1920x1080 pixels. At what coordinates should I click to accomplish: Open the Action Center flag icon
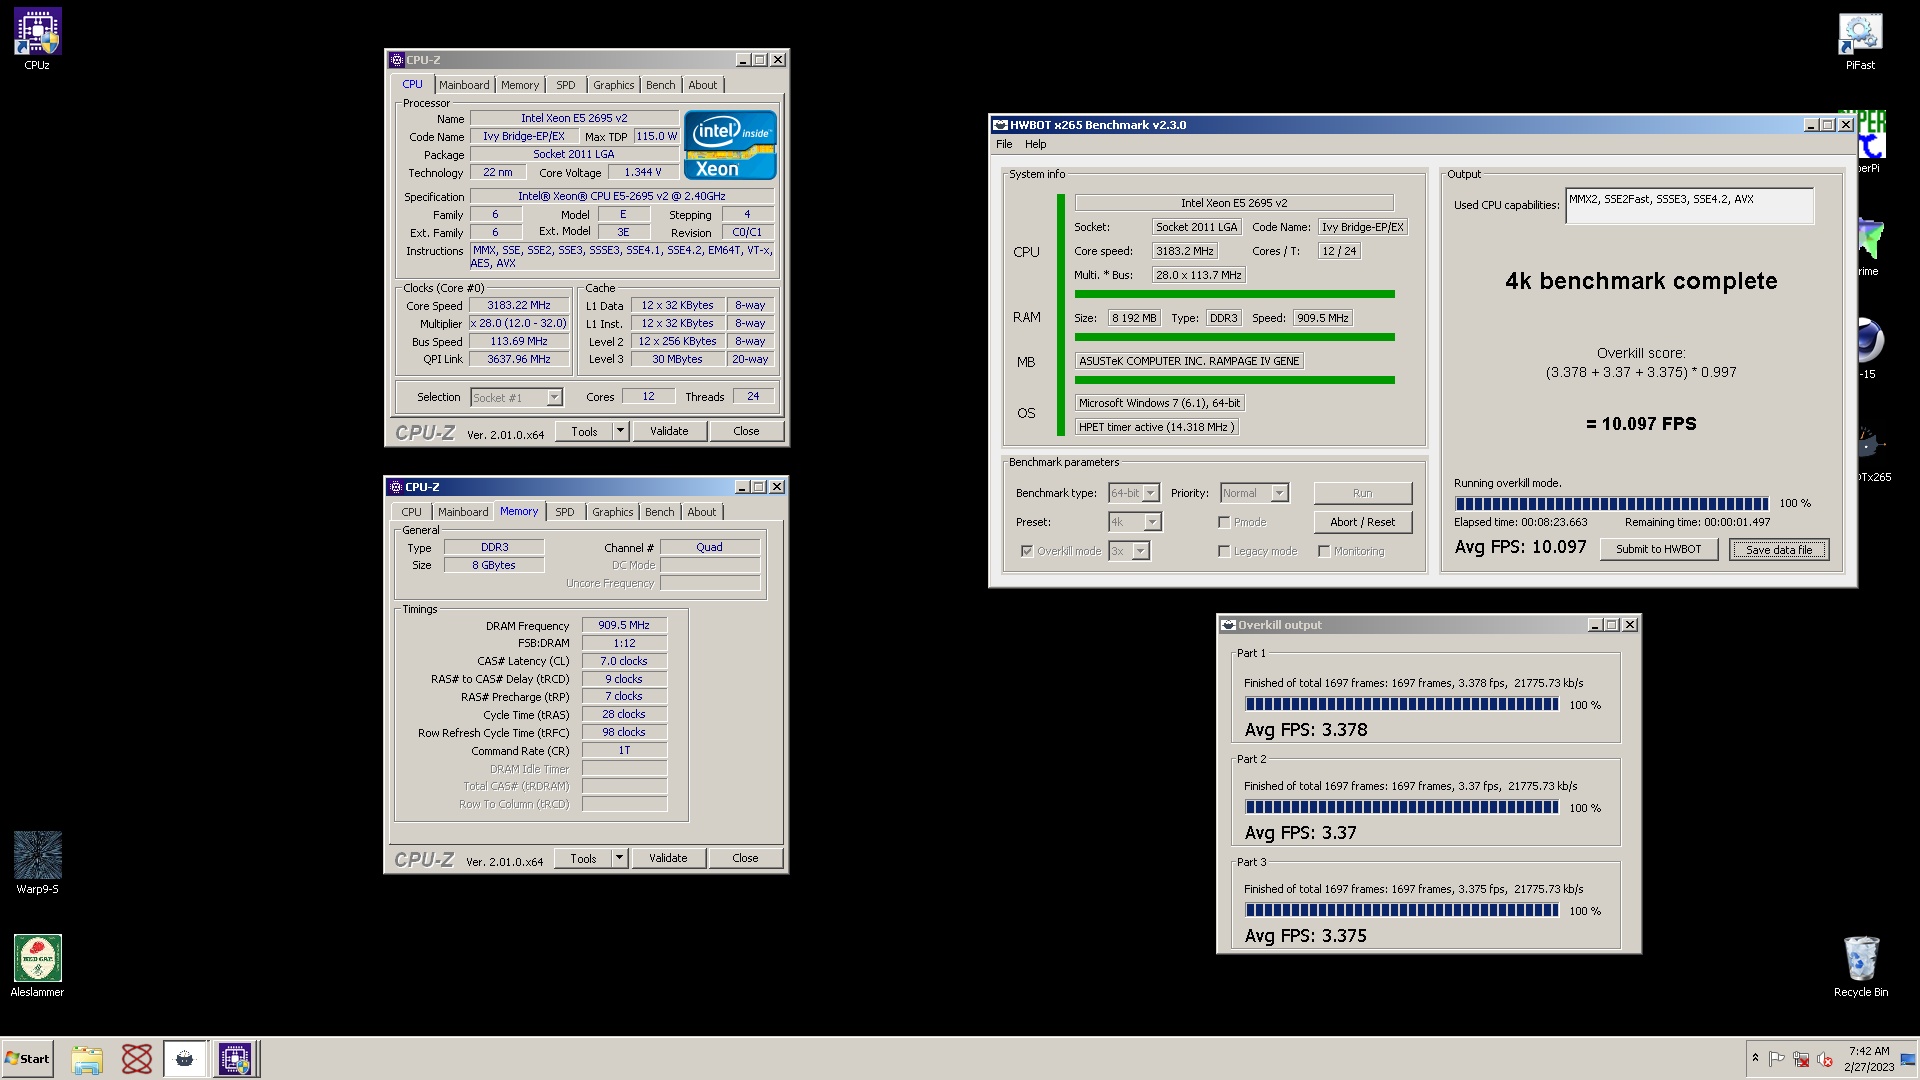[x=1777, y=1059]
